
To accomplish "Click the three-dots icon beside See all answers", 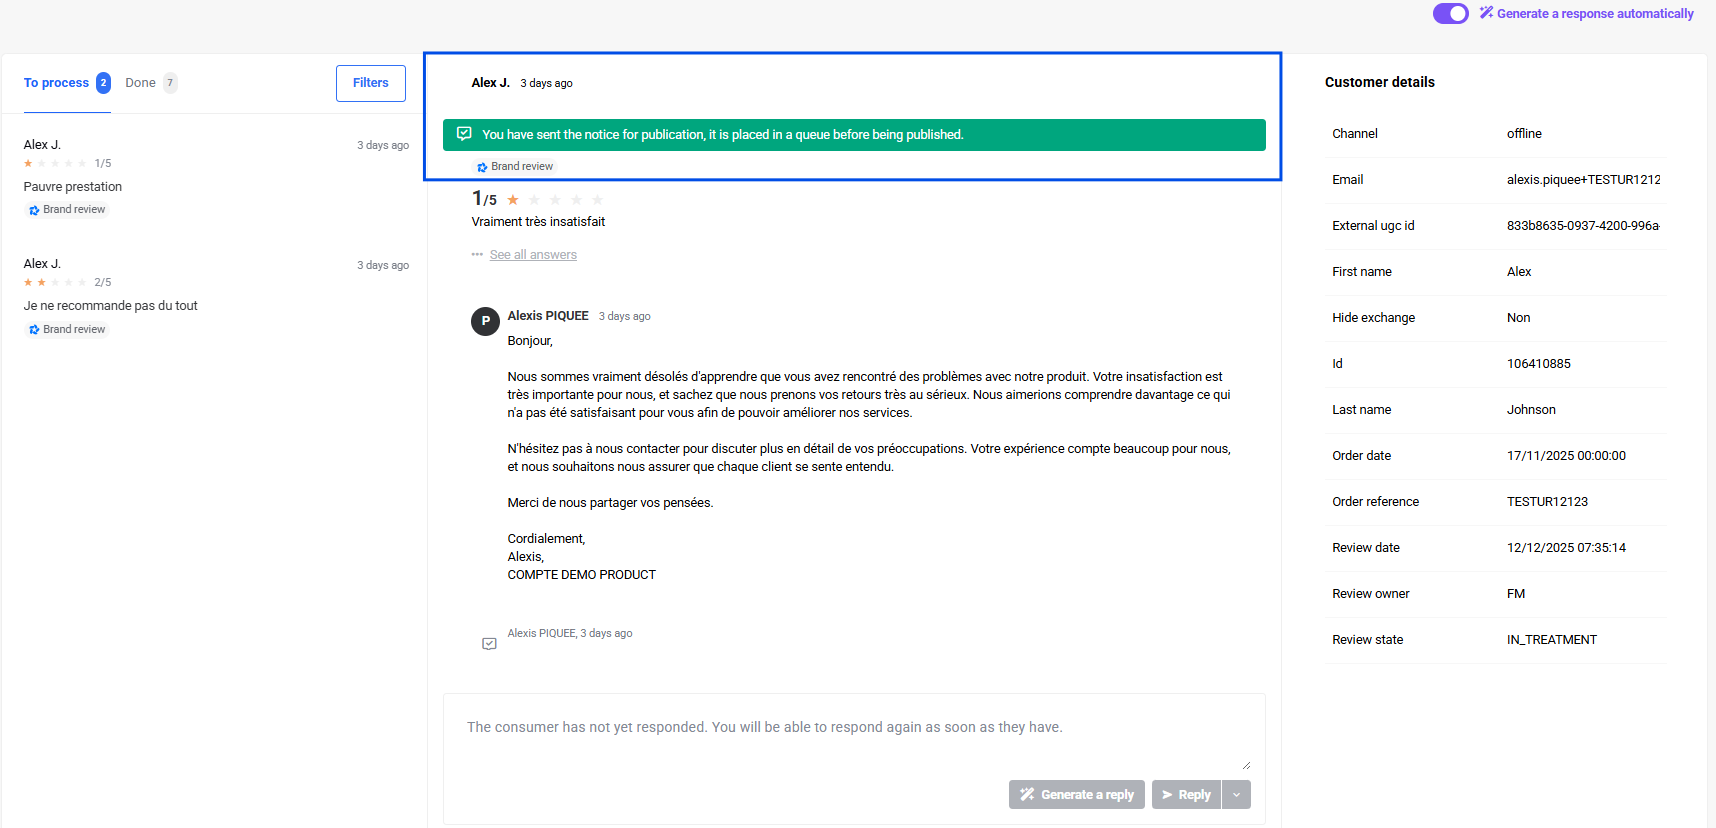I will 477,255.
